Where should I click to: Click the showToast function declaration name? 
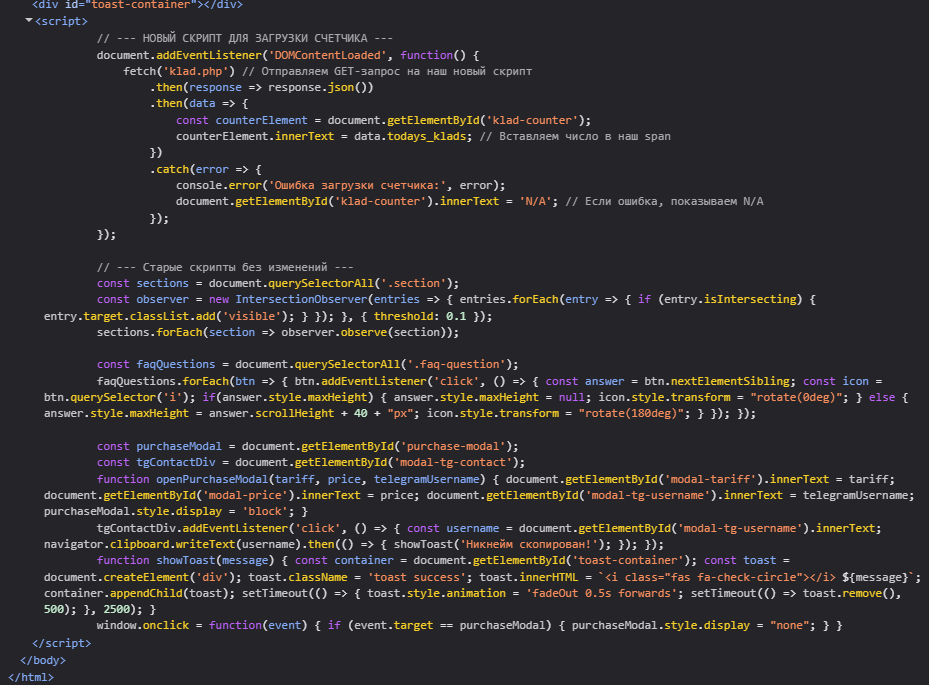point(185,560)
